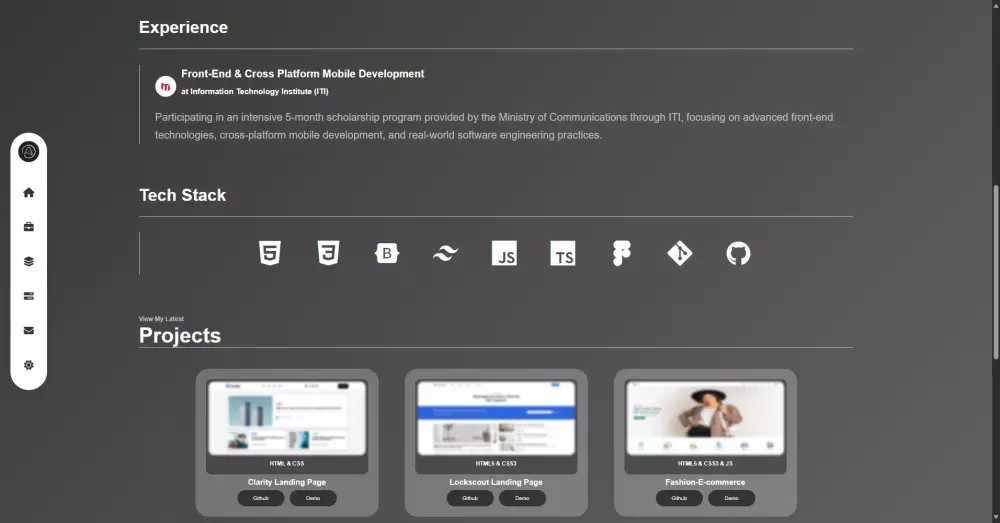The image size is (1000, 523).
Task: Click the page vertical scrollbar thumb
Action: coord(996,272)
